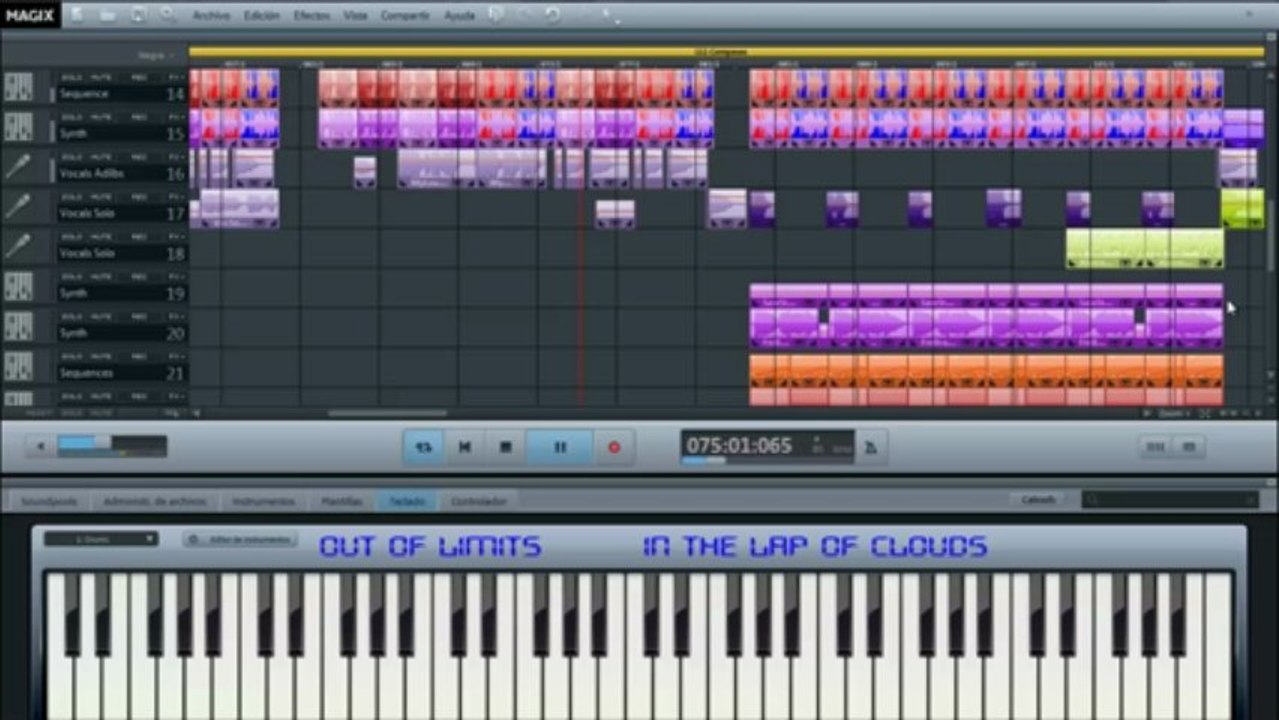Open the Drums preset dropdown above keyboard
Viewport: 1279px width, 720px height.
point(101,538)
